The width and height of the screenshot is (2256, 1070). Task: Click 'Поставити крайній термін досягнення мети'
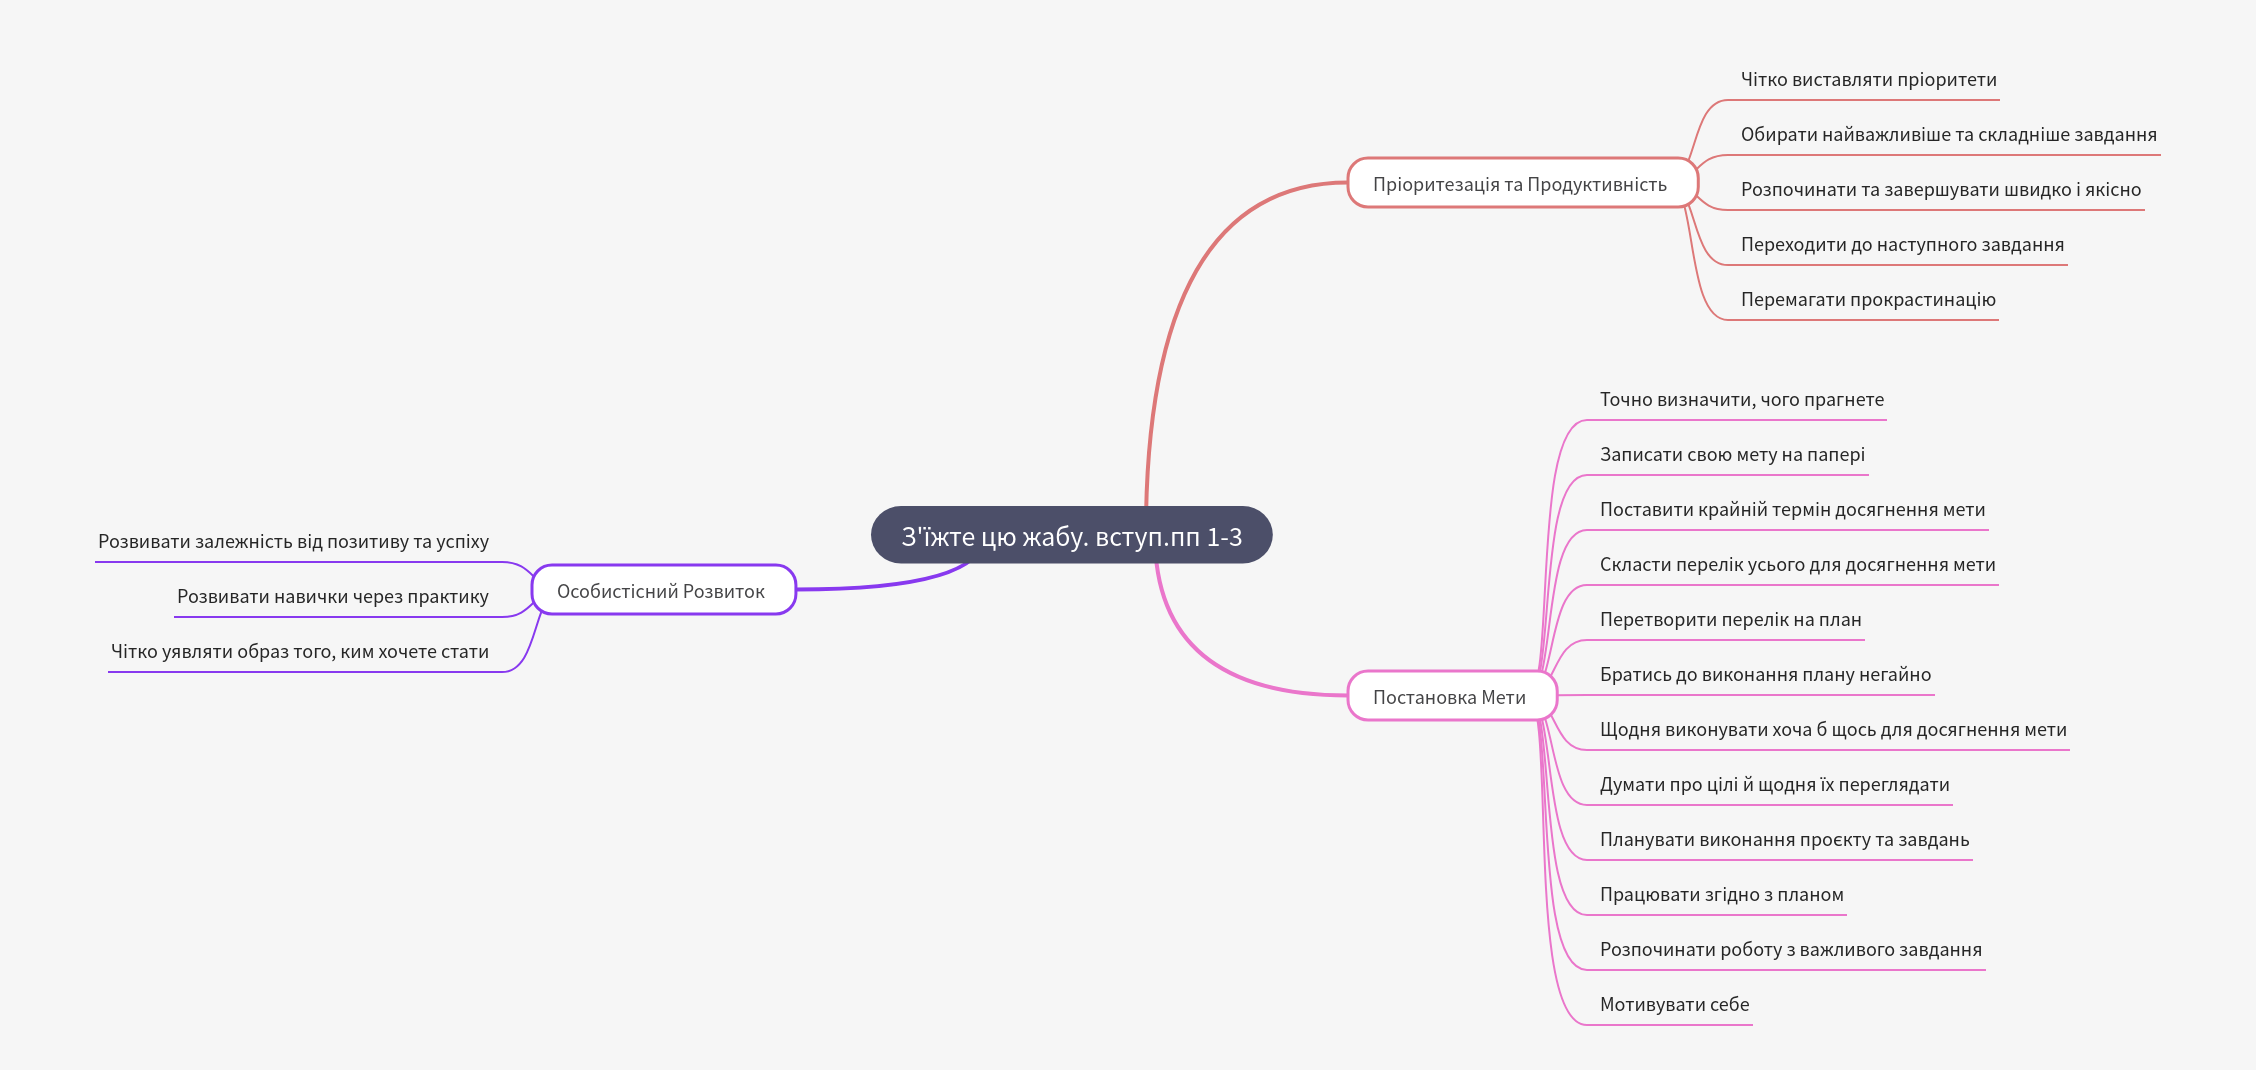(x=1792, y=510)
